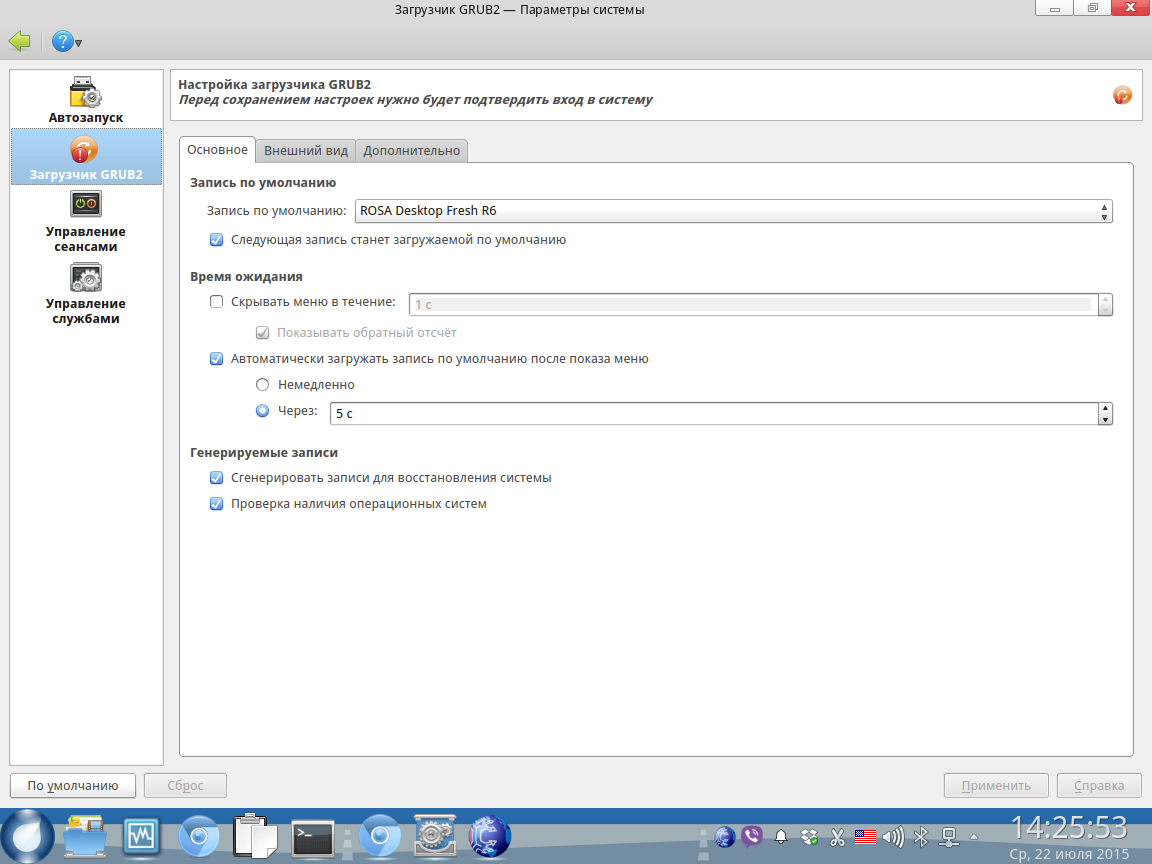
Task: Toggle 'Проверка наличия операционных систем' checkbox
Action: 216,503
